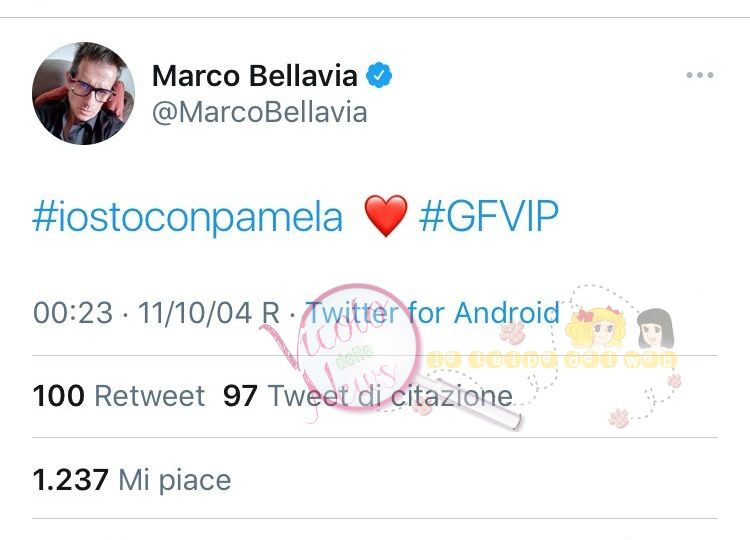This screenshot has height=540, width=750.
Task: Open the three-dot tweet options menu
Action: coord(699,75)
